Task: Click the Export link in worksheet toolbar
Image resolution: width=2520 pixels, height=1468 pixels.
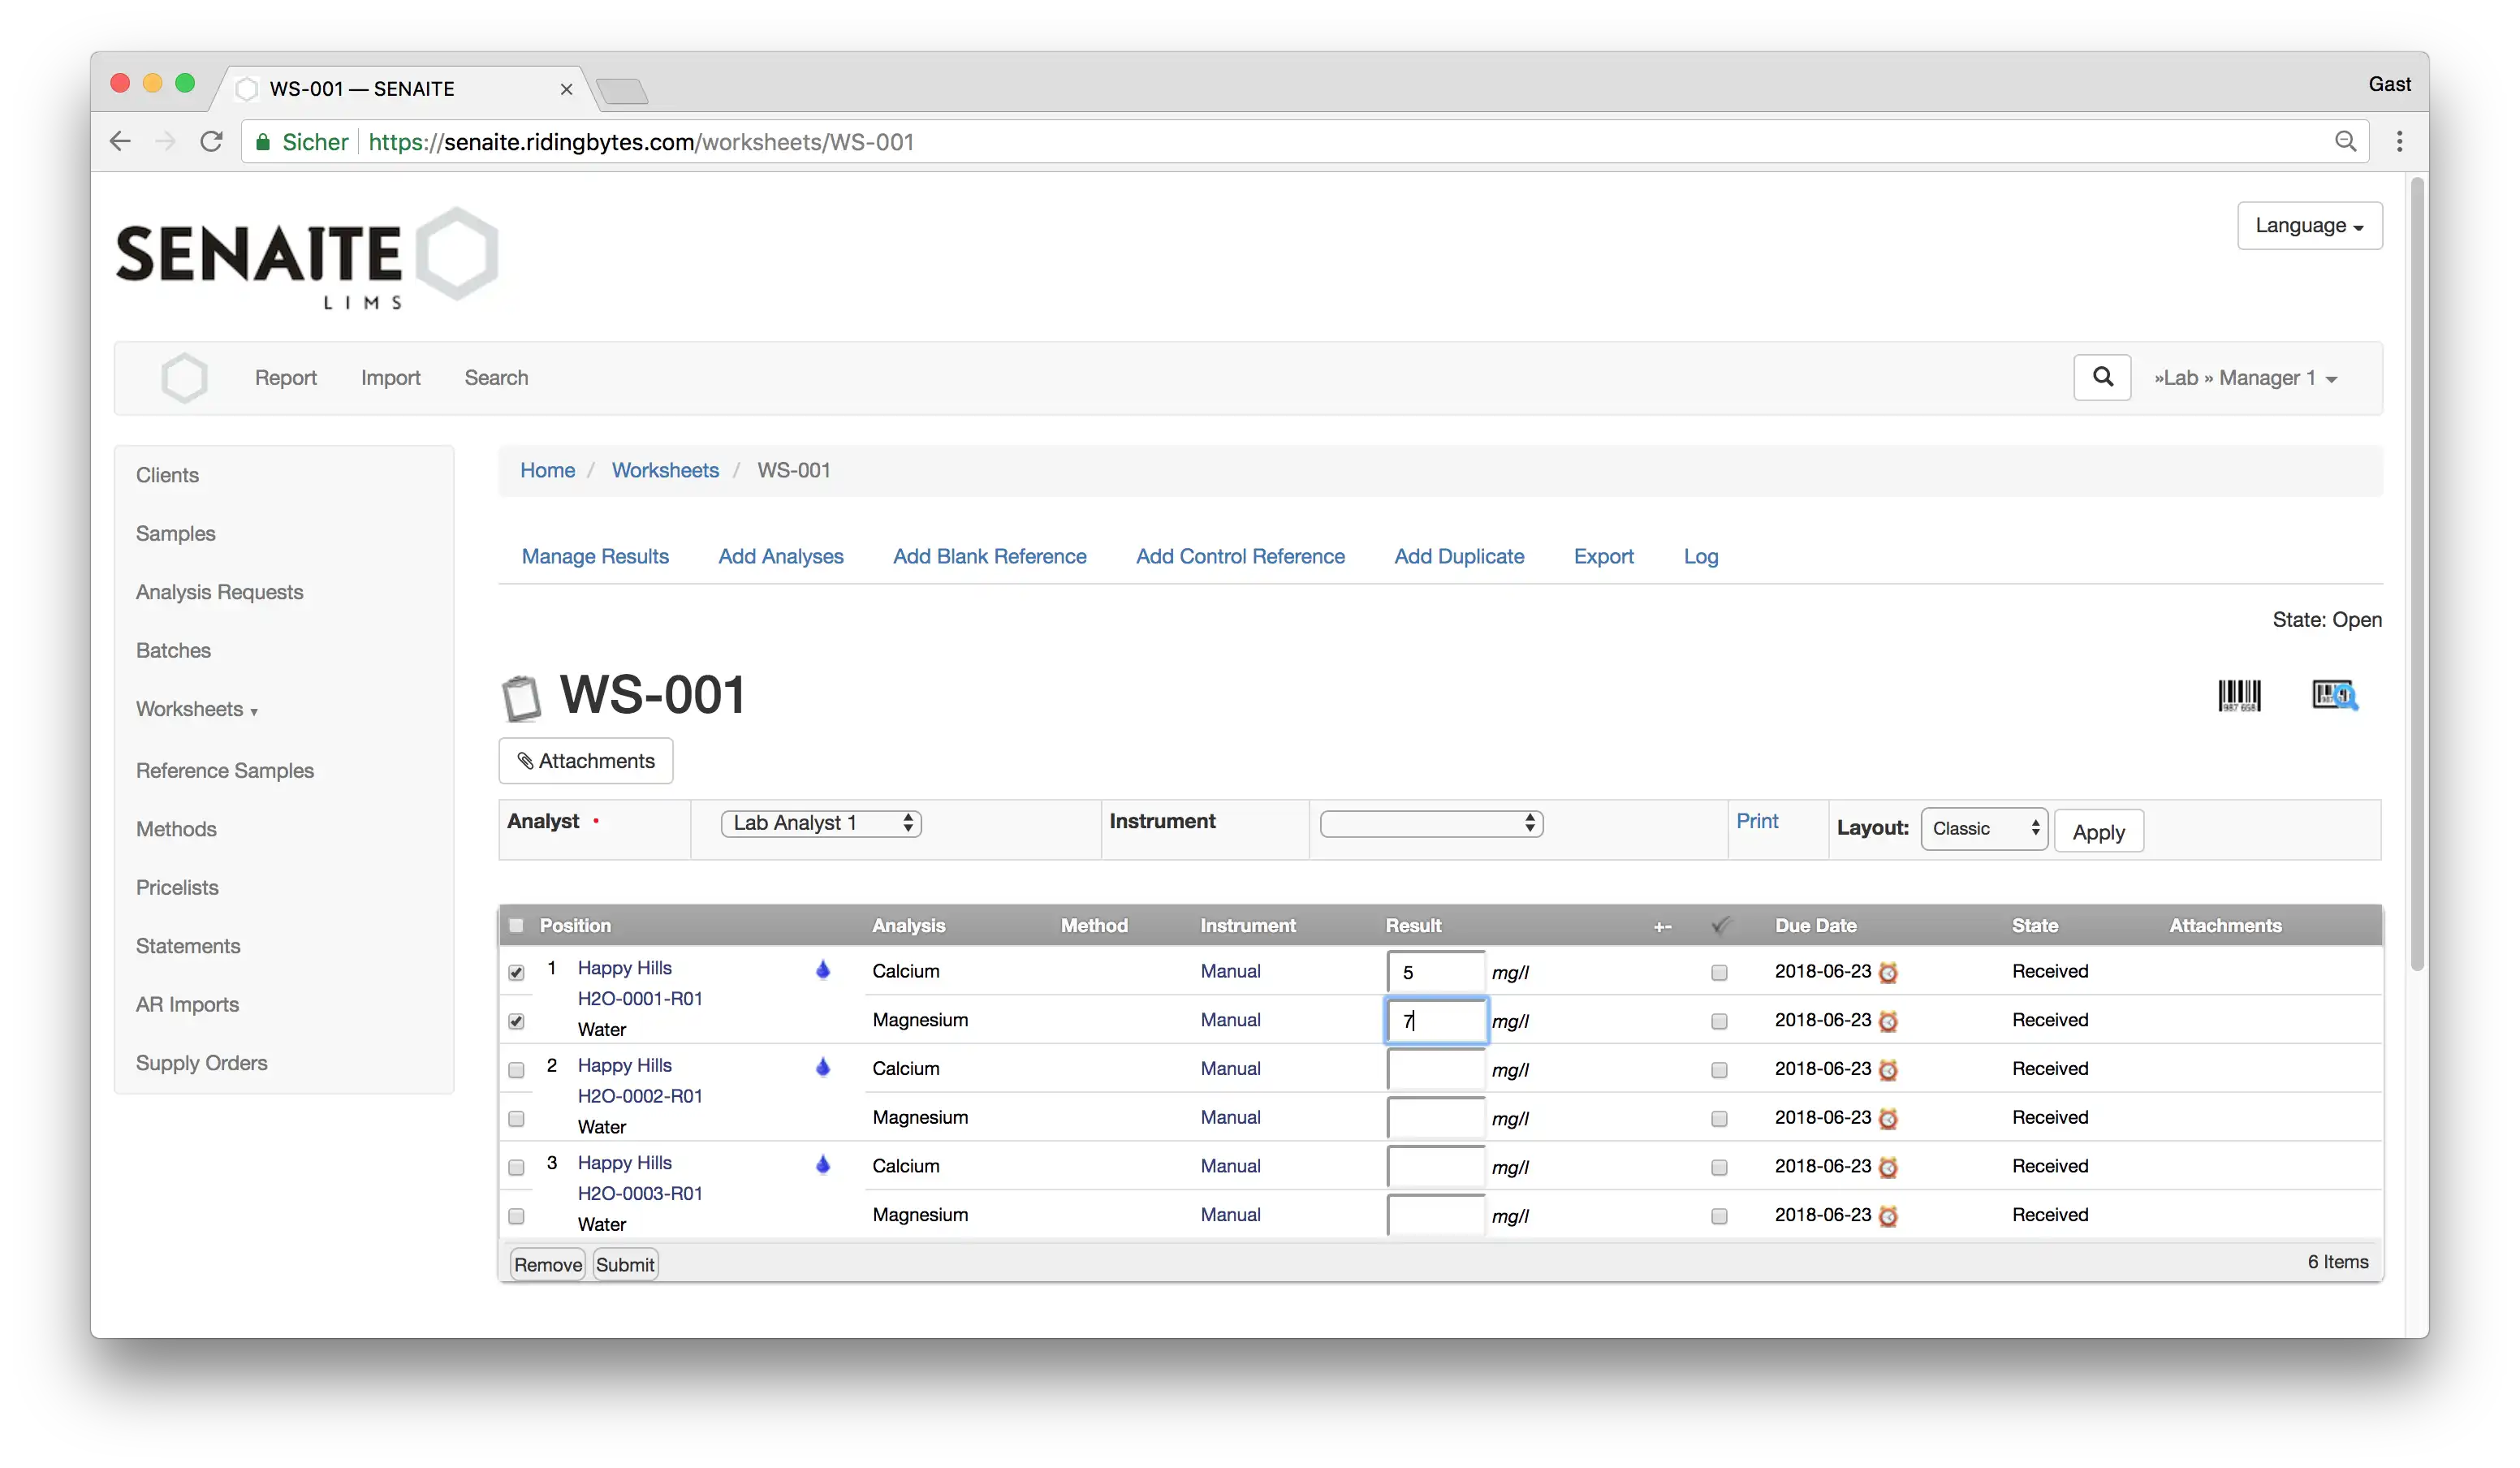Action: point(1604,555)
